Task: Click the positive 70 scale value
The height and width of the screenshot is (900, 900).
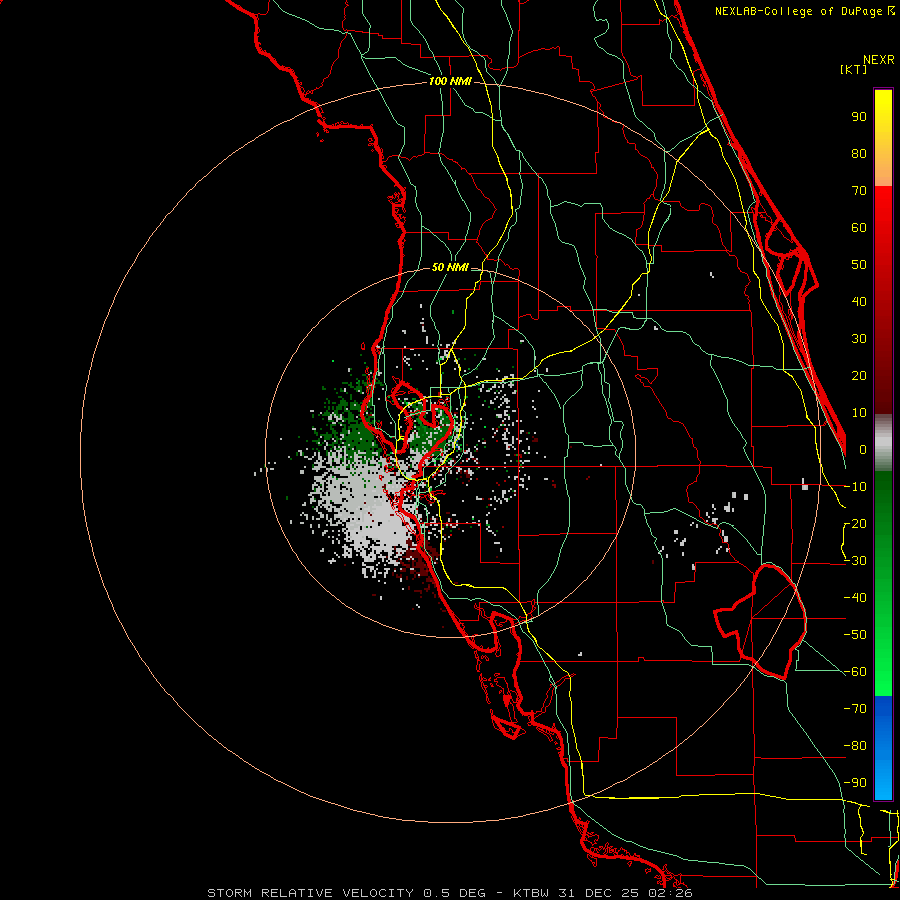Action: tap(859, 191)
